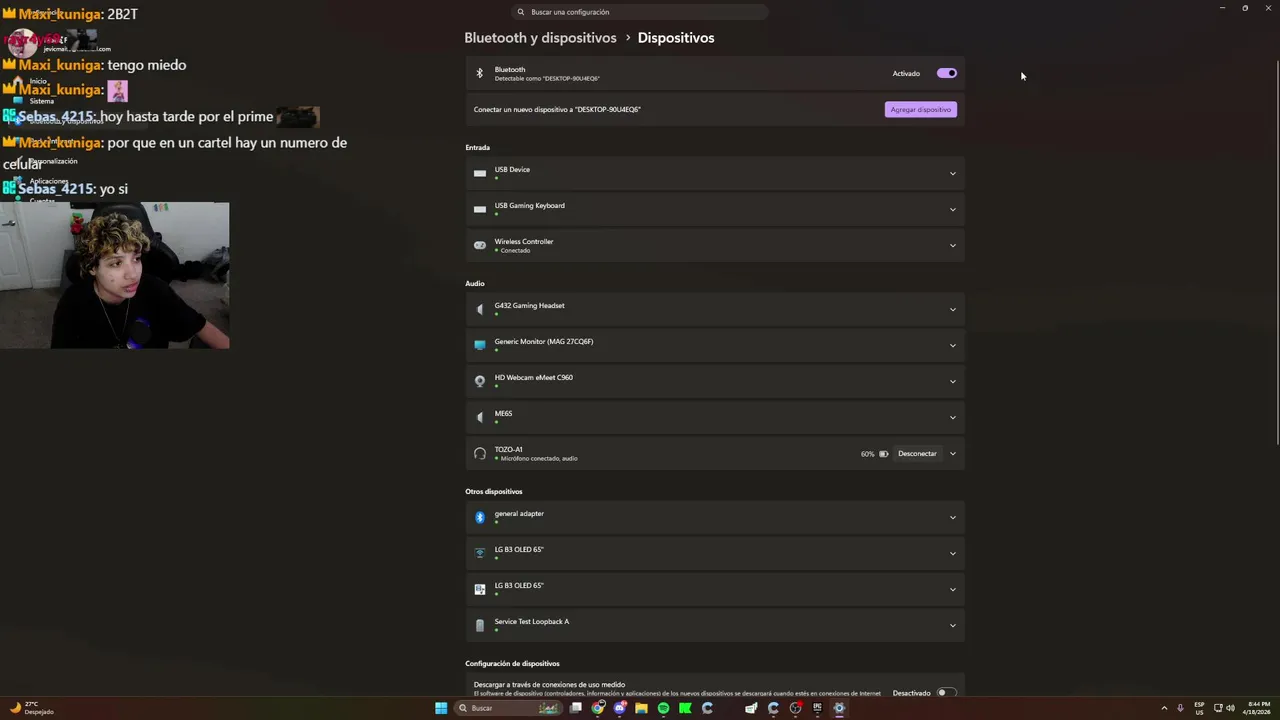This screenshot has height=720, width=1280.
Task: Click the "60%" battery text for TOZO-A1
Action: click(x=867, y=454)
